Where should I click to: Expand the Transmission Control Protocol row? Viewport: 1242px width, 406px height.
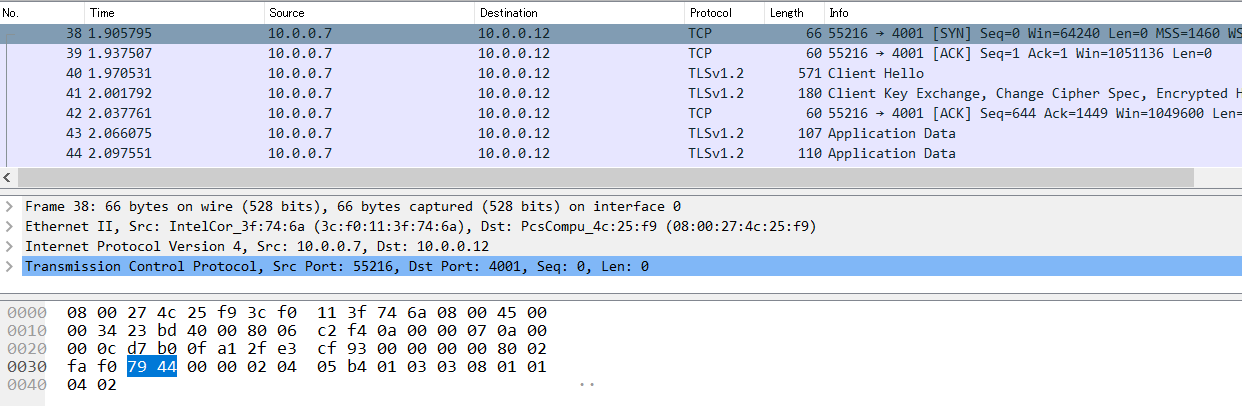pos(10,266)
